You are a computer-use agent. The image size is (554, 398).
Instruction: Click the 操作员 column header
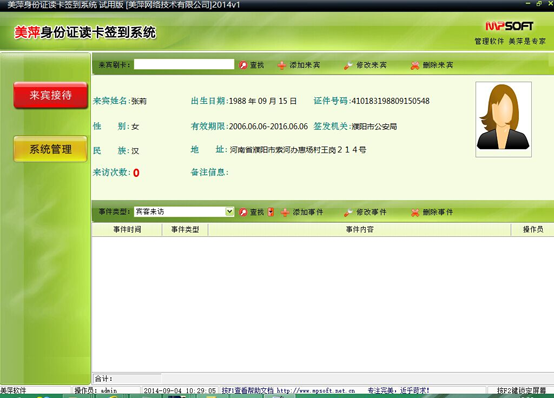click(x=532, y=230)
